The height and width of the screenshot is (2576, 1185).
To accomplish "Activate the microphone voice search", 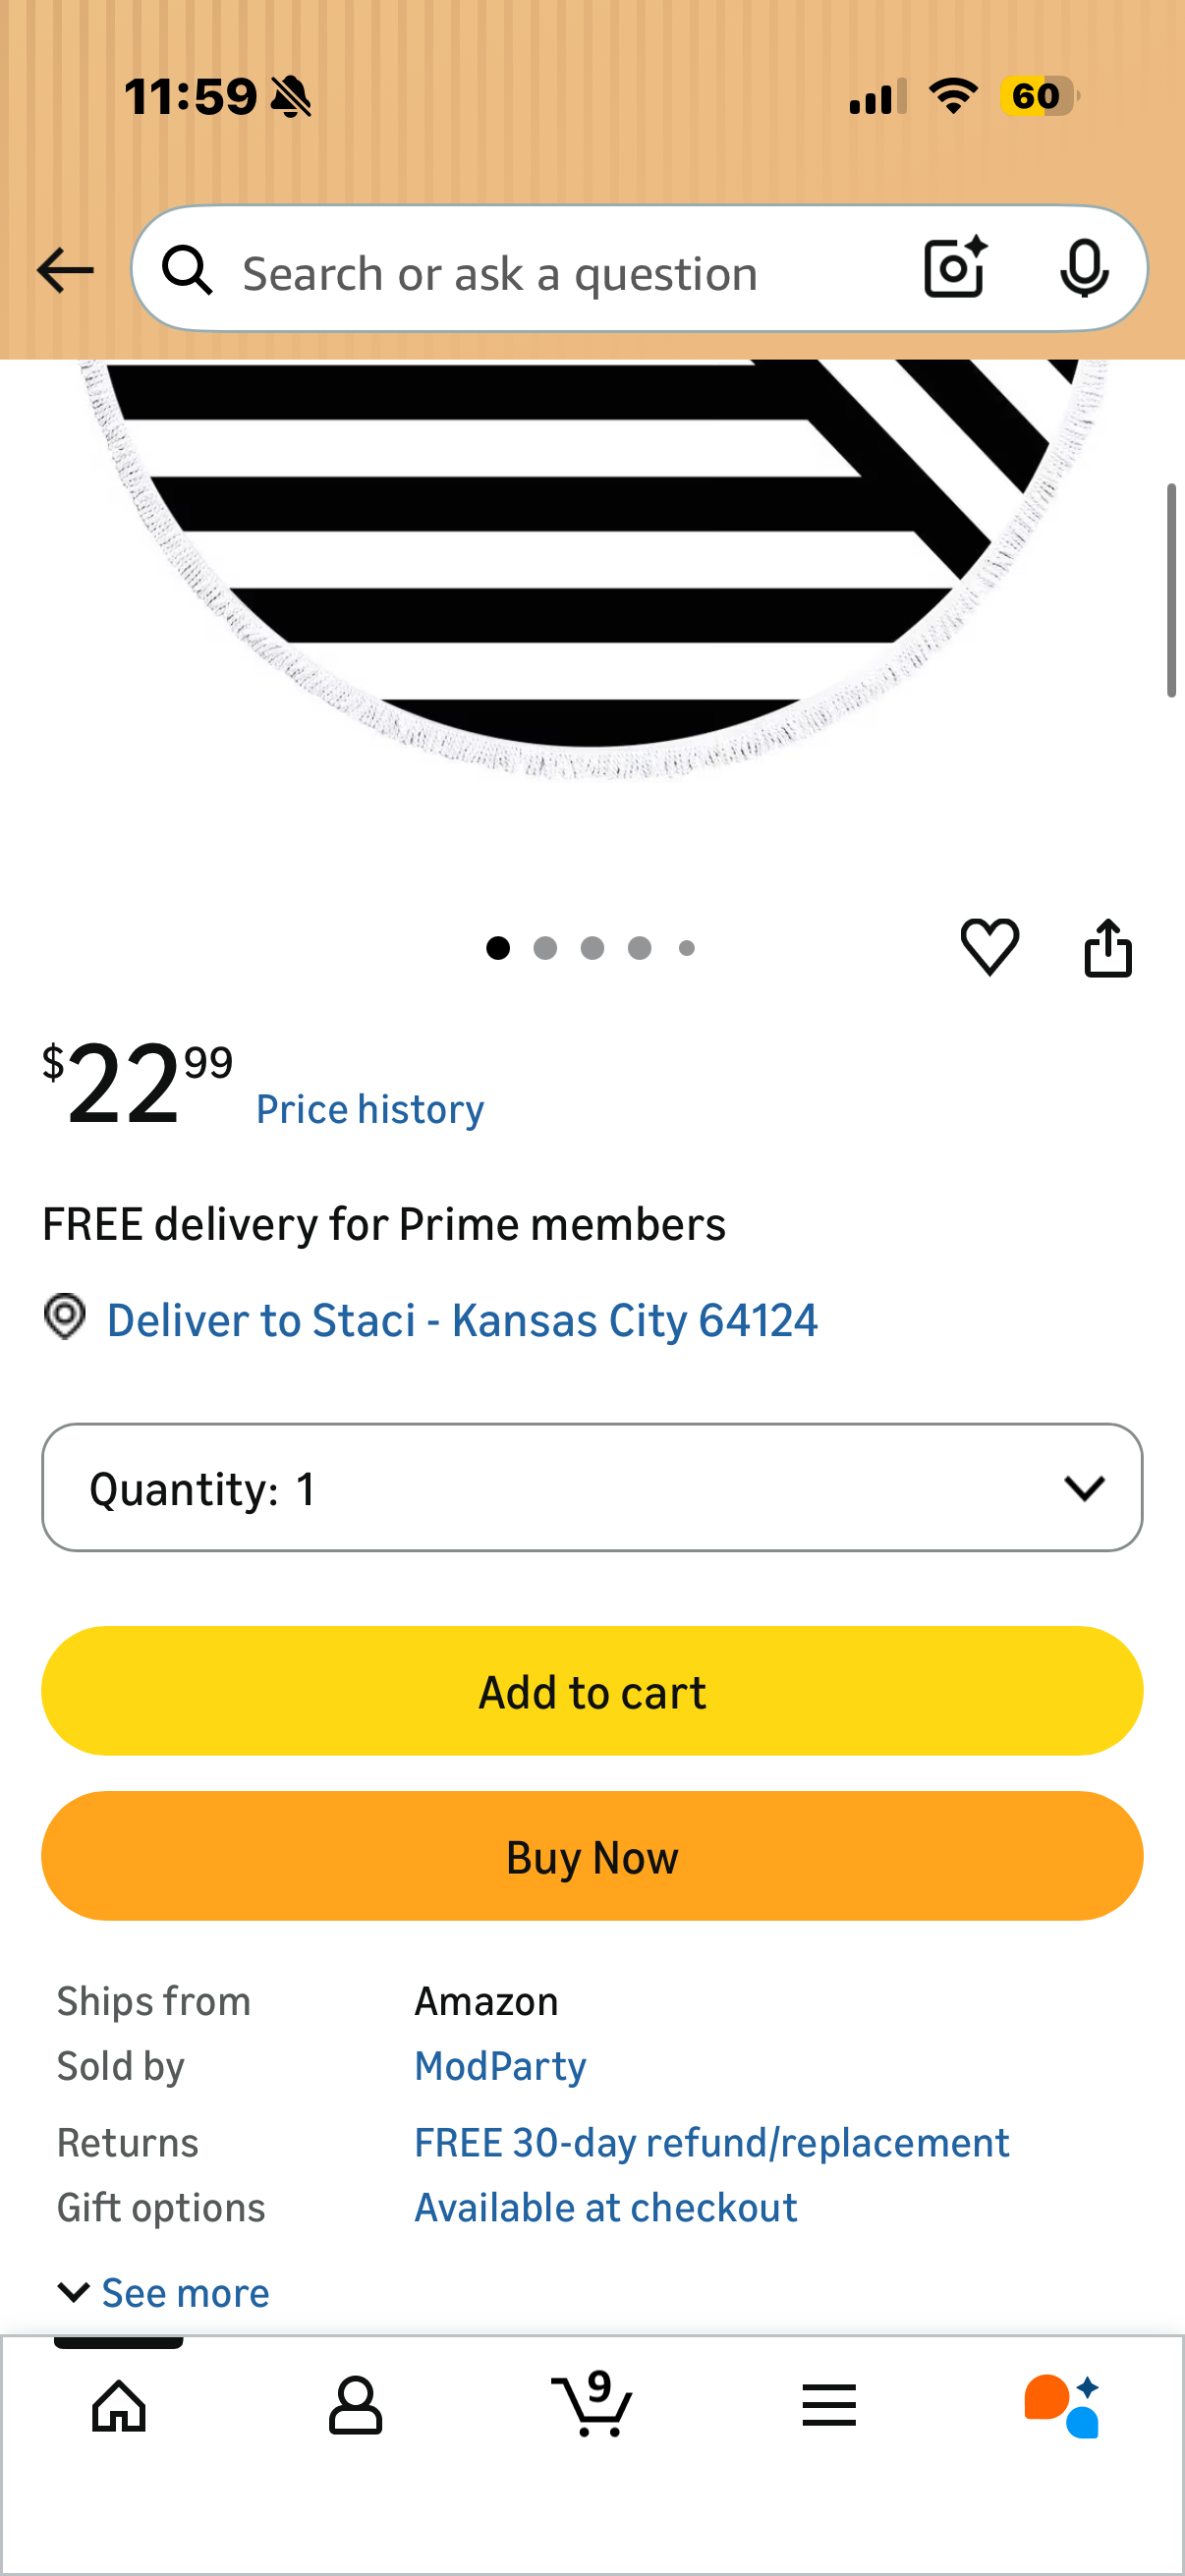I will pos(1084,268).
